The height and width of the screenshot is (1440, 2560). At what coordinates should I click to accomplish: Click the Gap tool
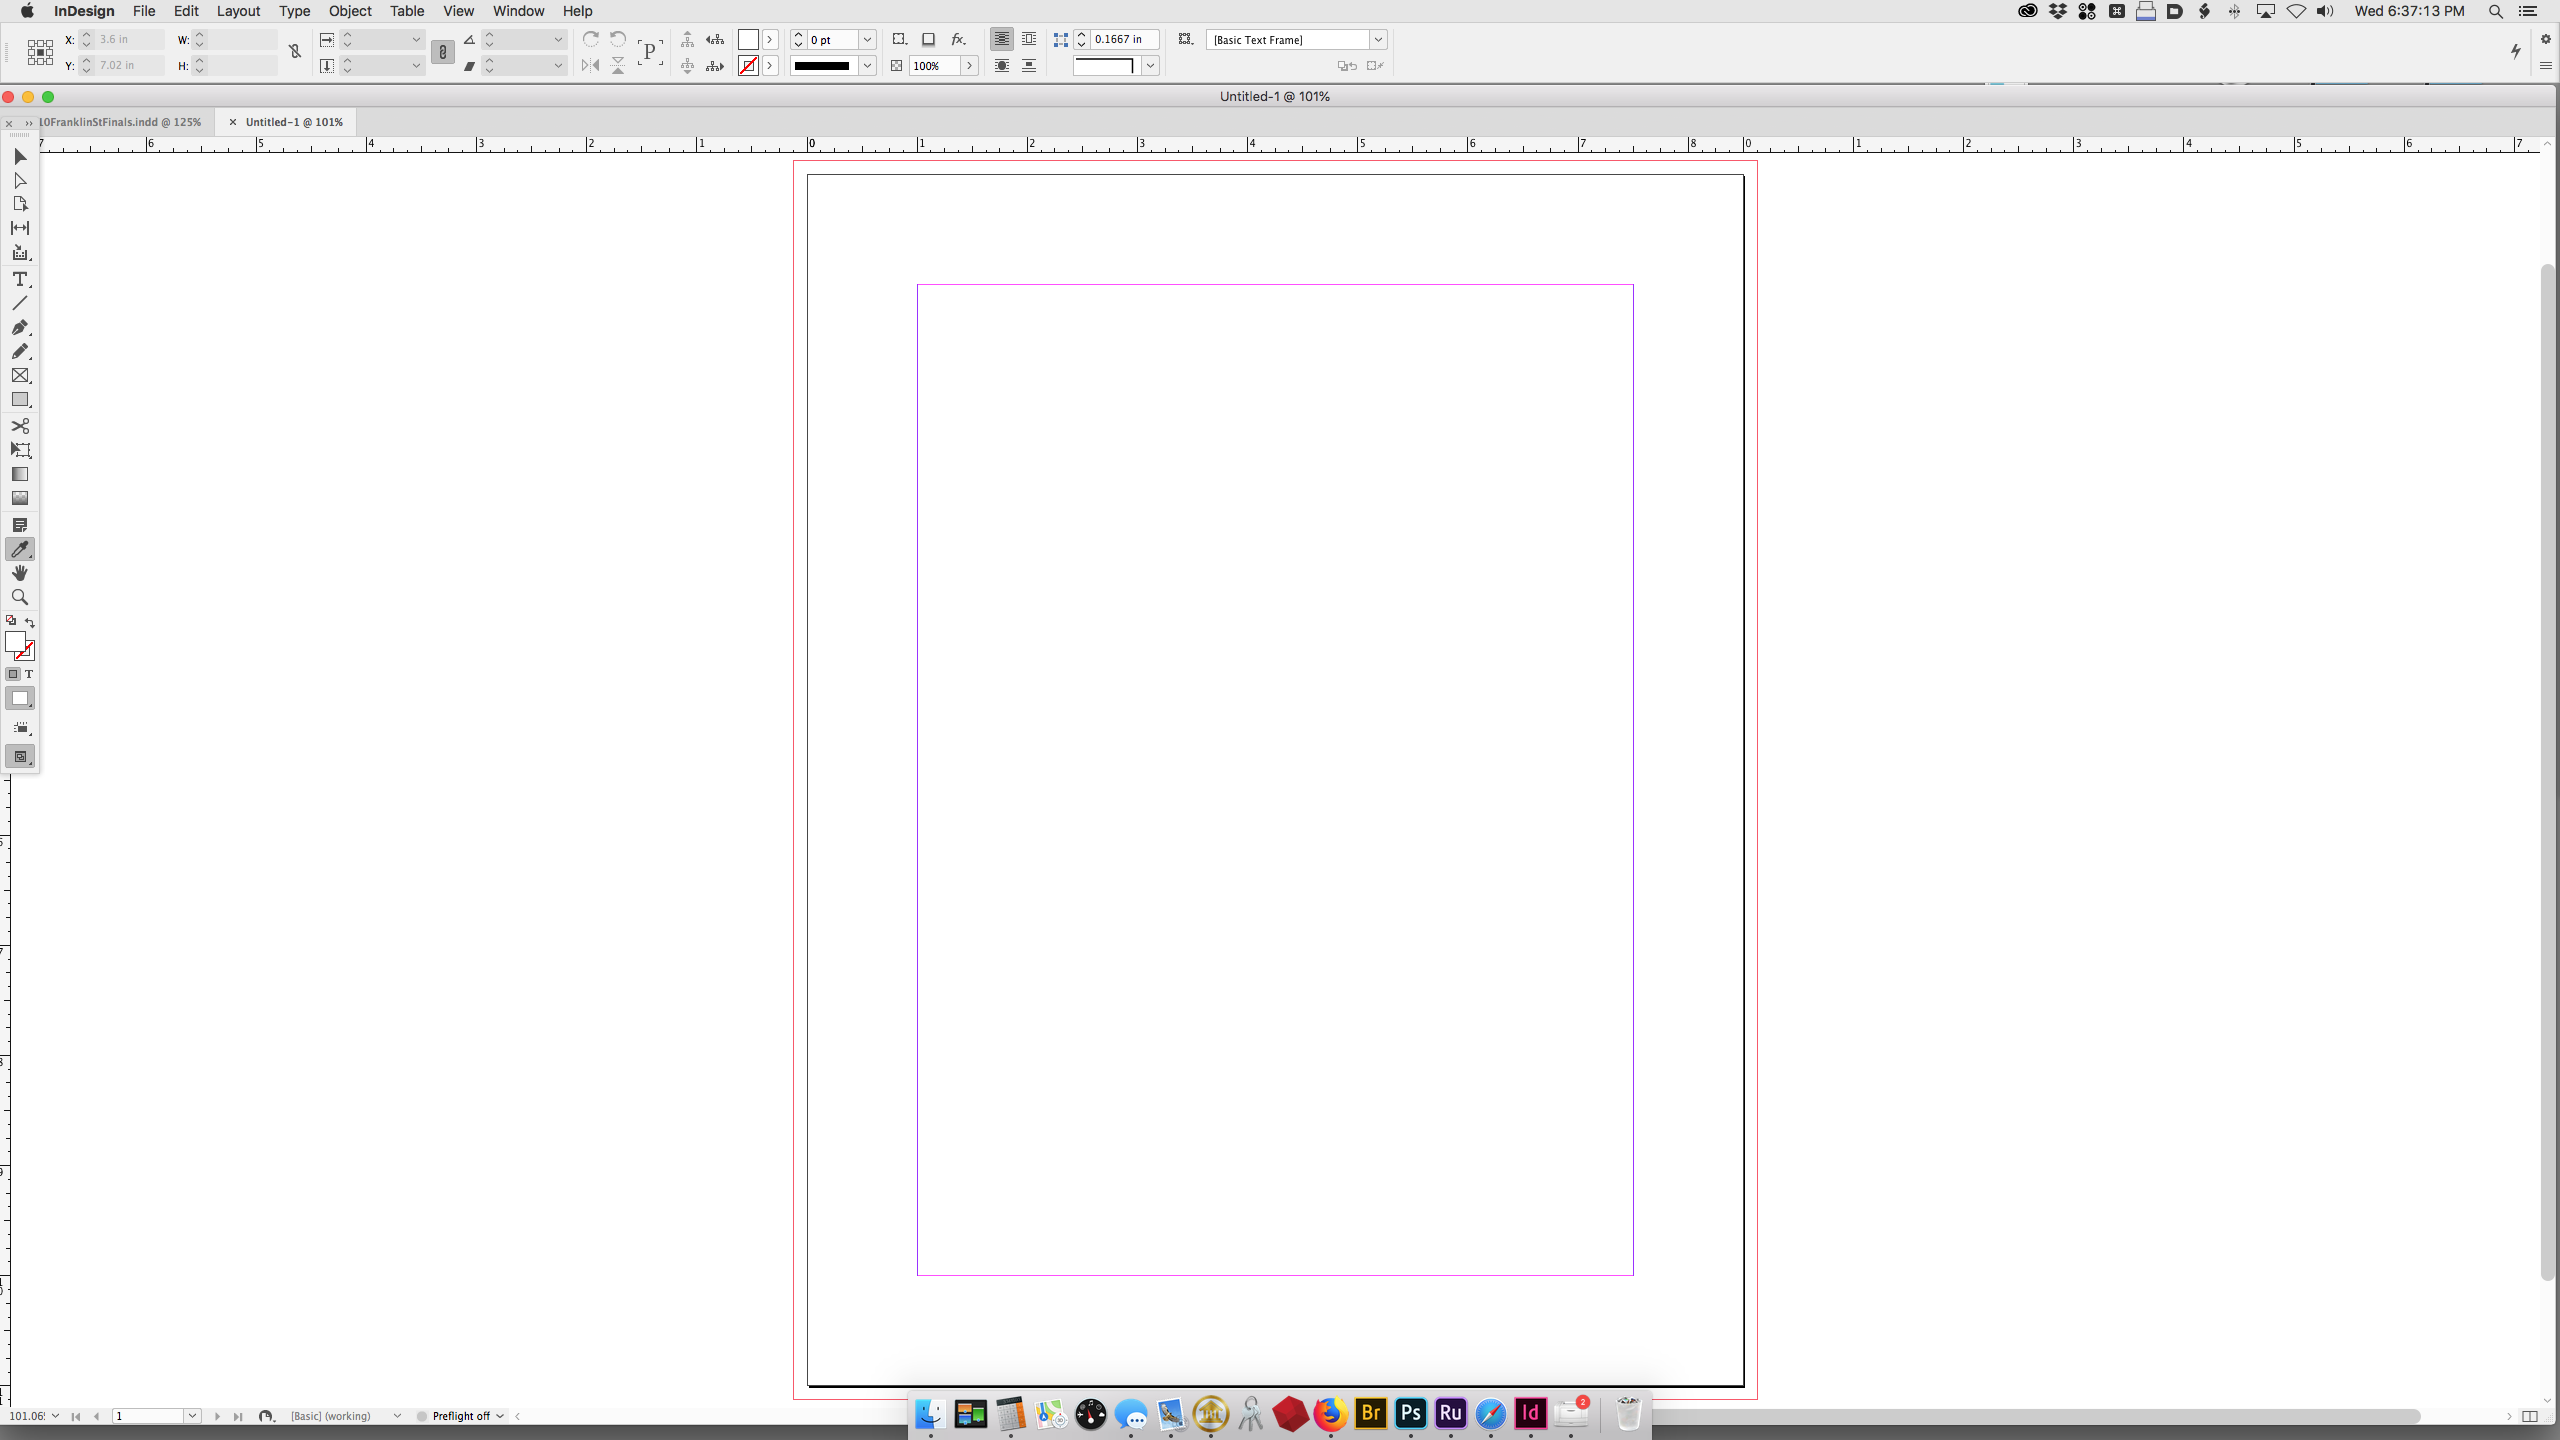[20, 228]
